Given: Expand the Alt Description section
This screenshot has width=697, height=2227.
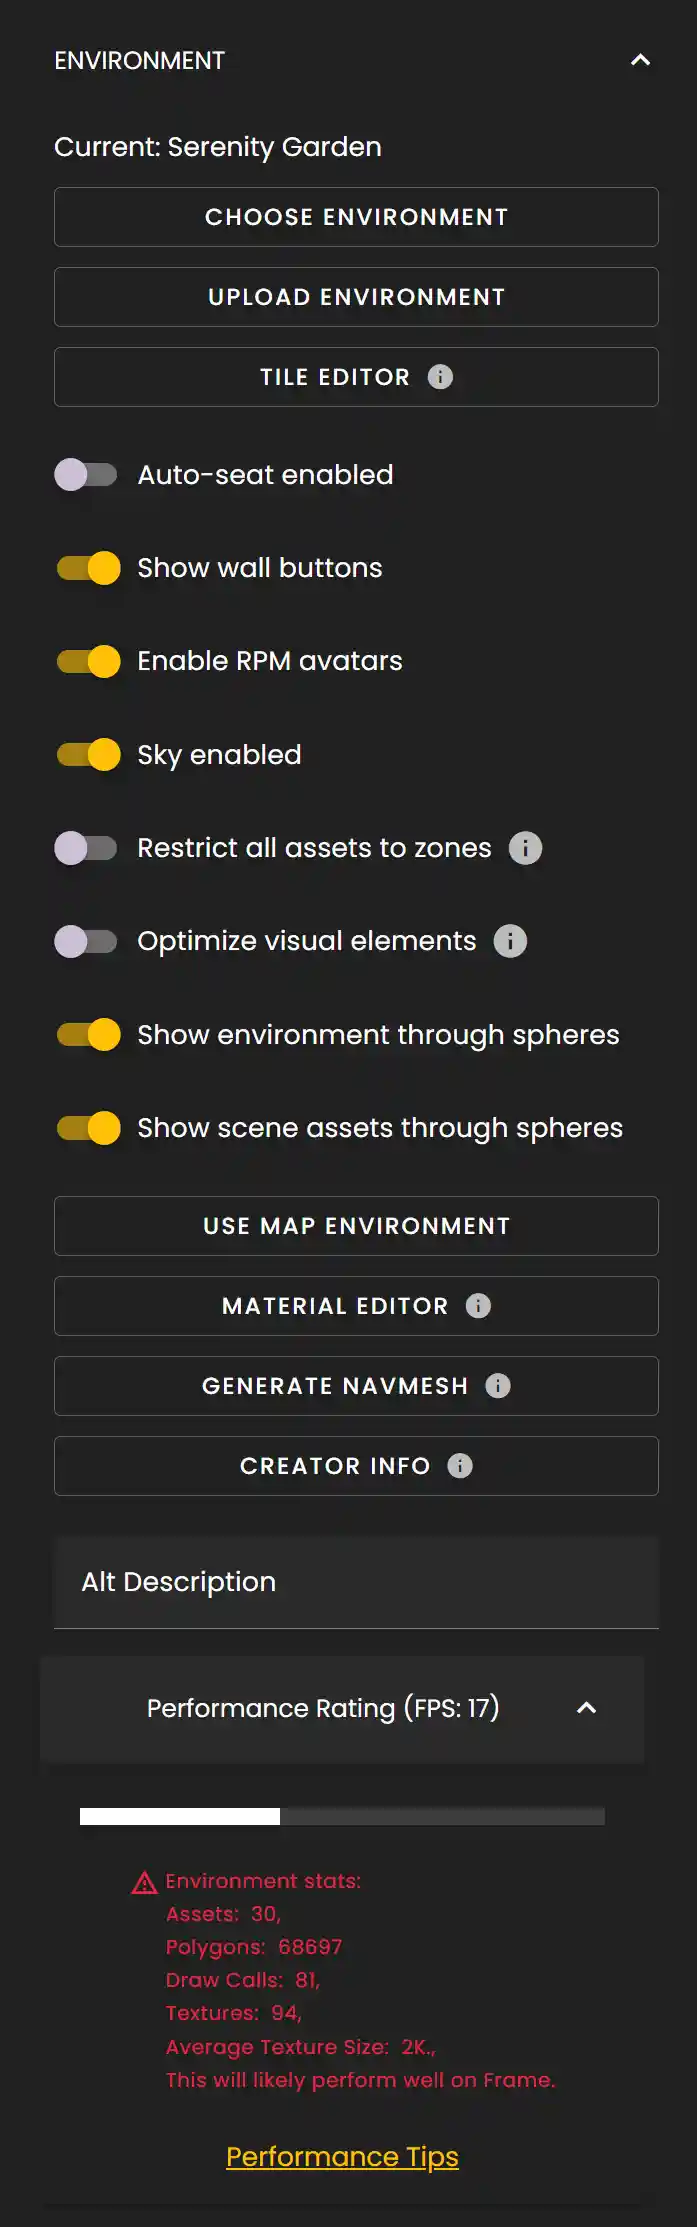Looking at the screenshot, I should [x=356, y=1582].
